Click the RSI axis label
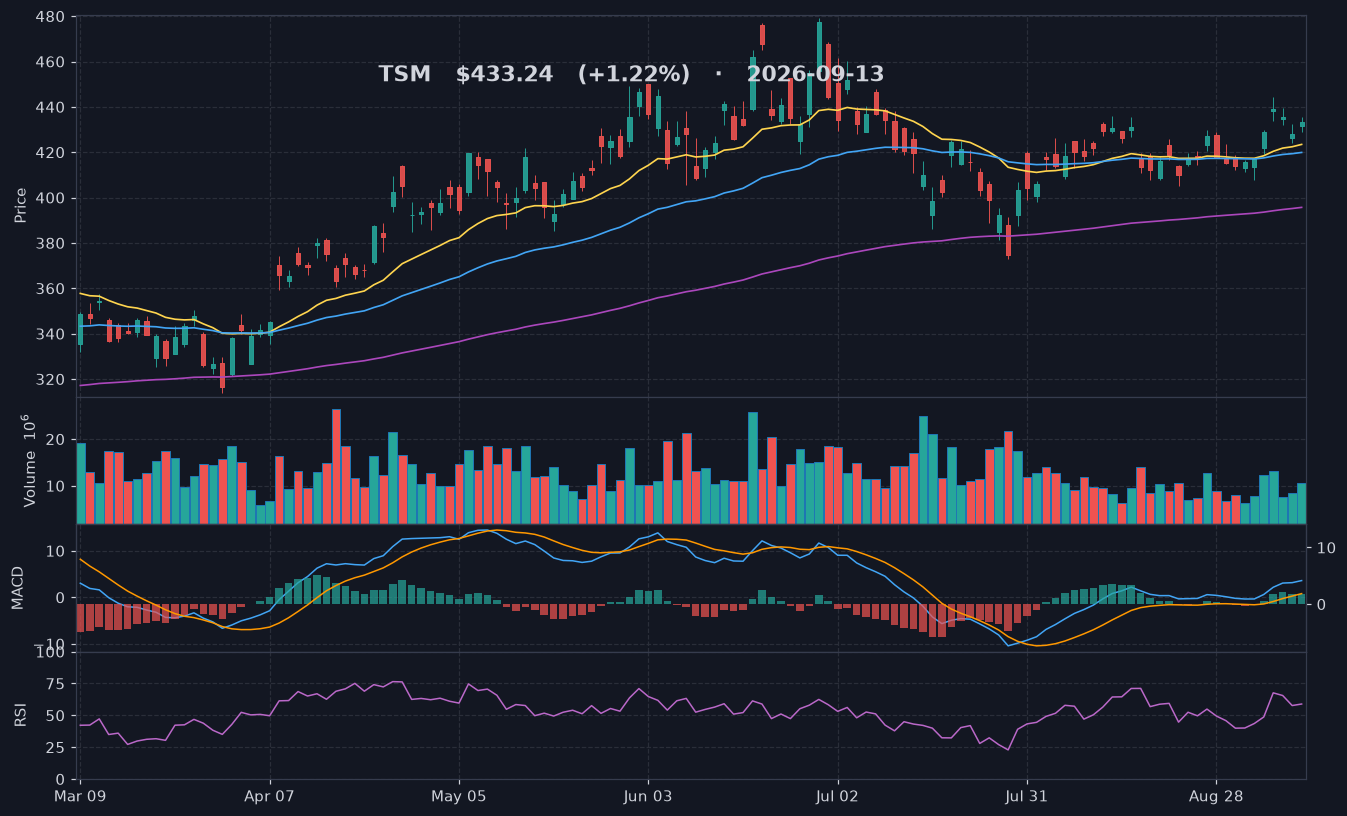This screenshot has width=1347, height=816. 20,715
